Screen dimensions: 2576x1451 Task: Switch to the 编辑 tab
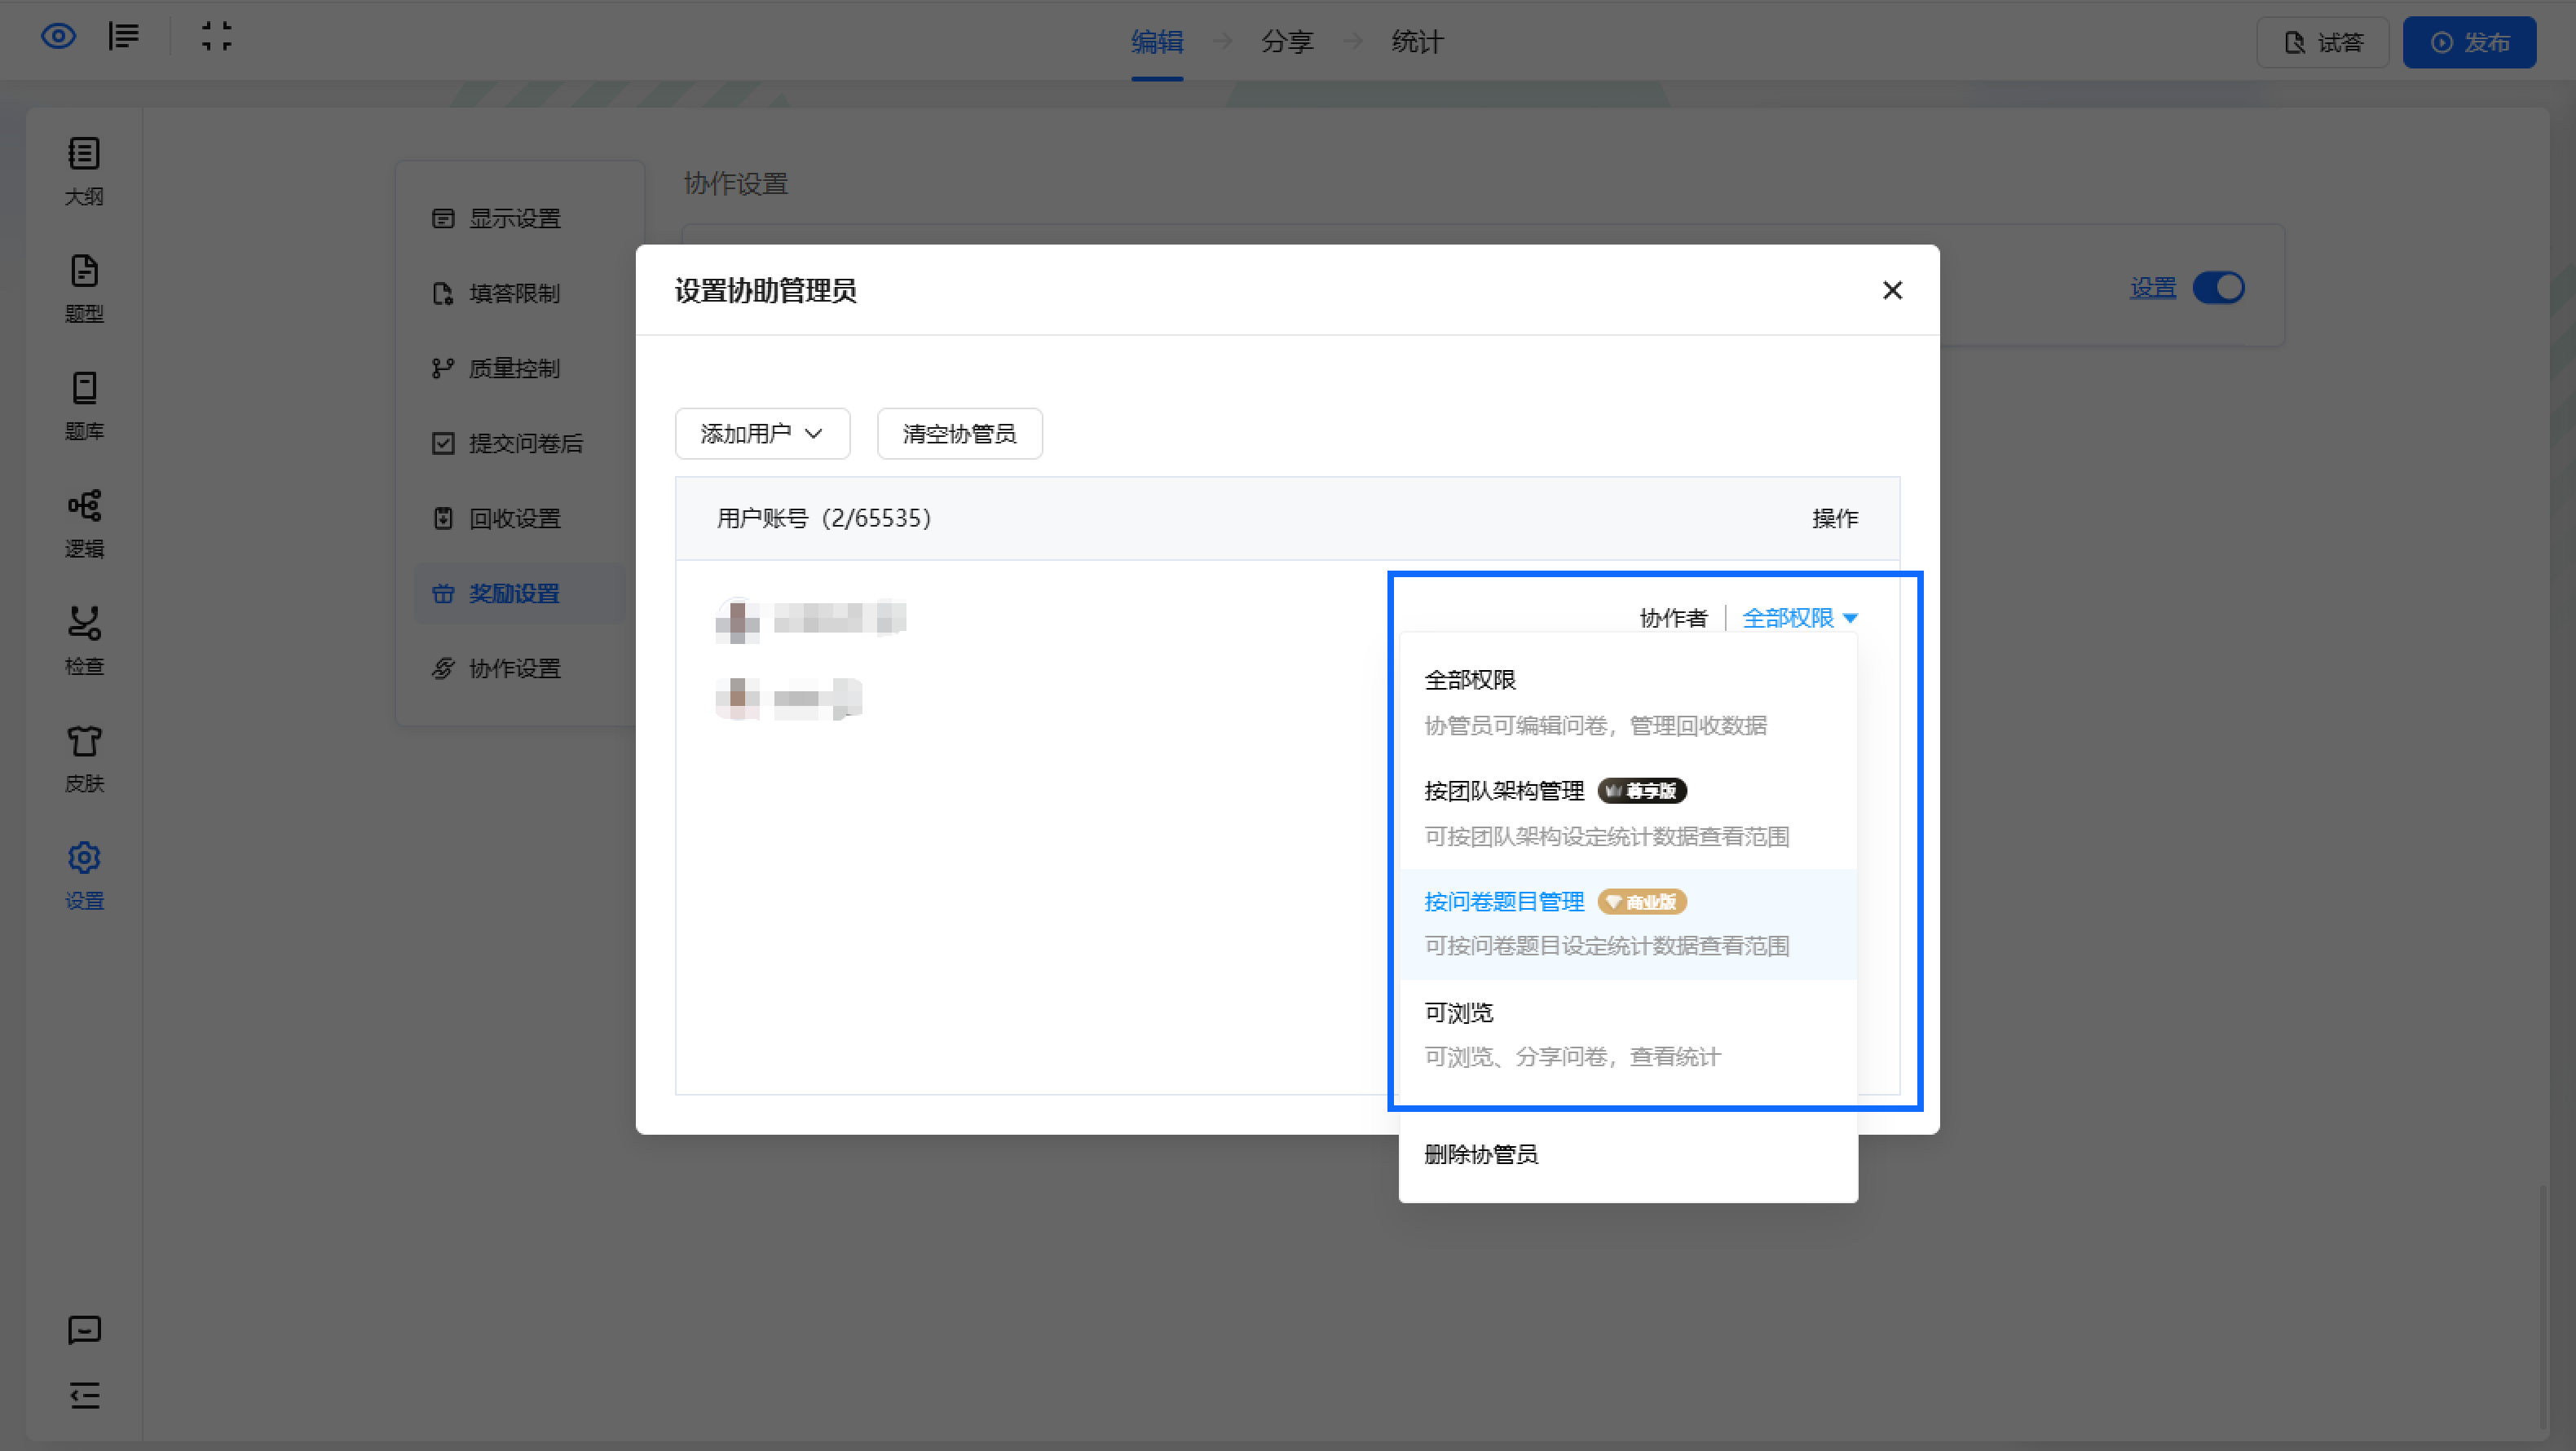[x=1157, y=42]
